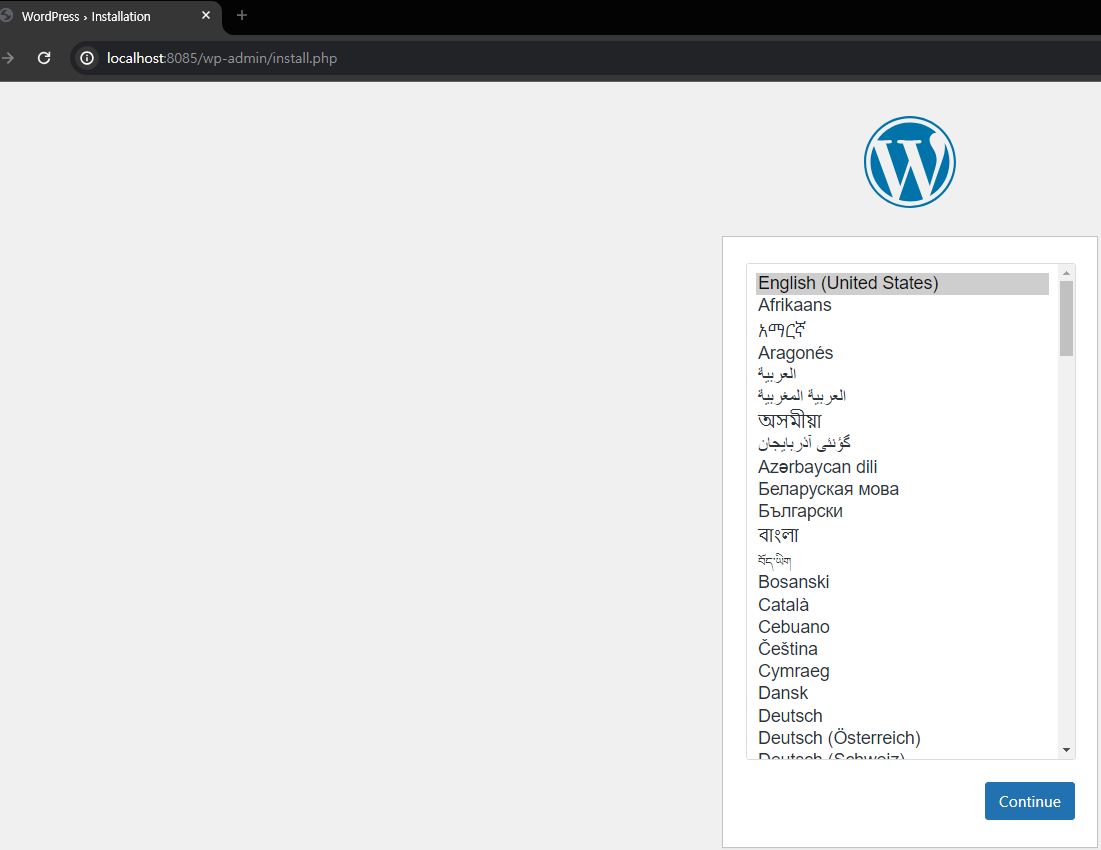Select Čeština language
This screenshot has width=1101, height=850.
(902, 649)
